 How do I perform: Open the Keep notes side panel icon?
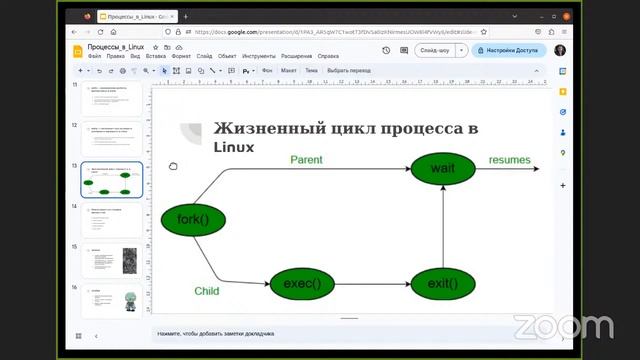coord(563,91)
